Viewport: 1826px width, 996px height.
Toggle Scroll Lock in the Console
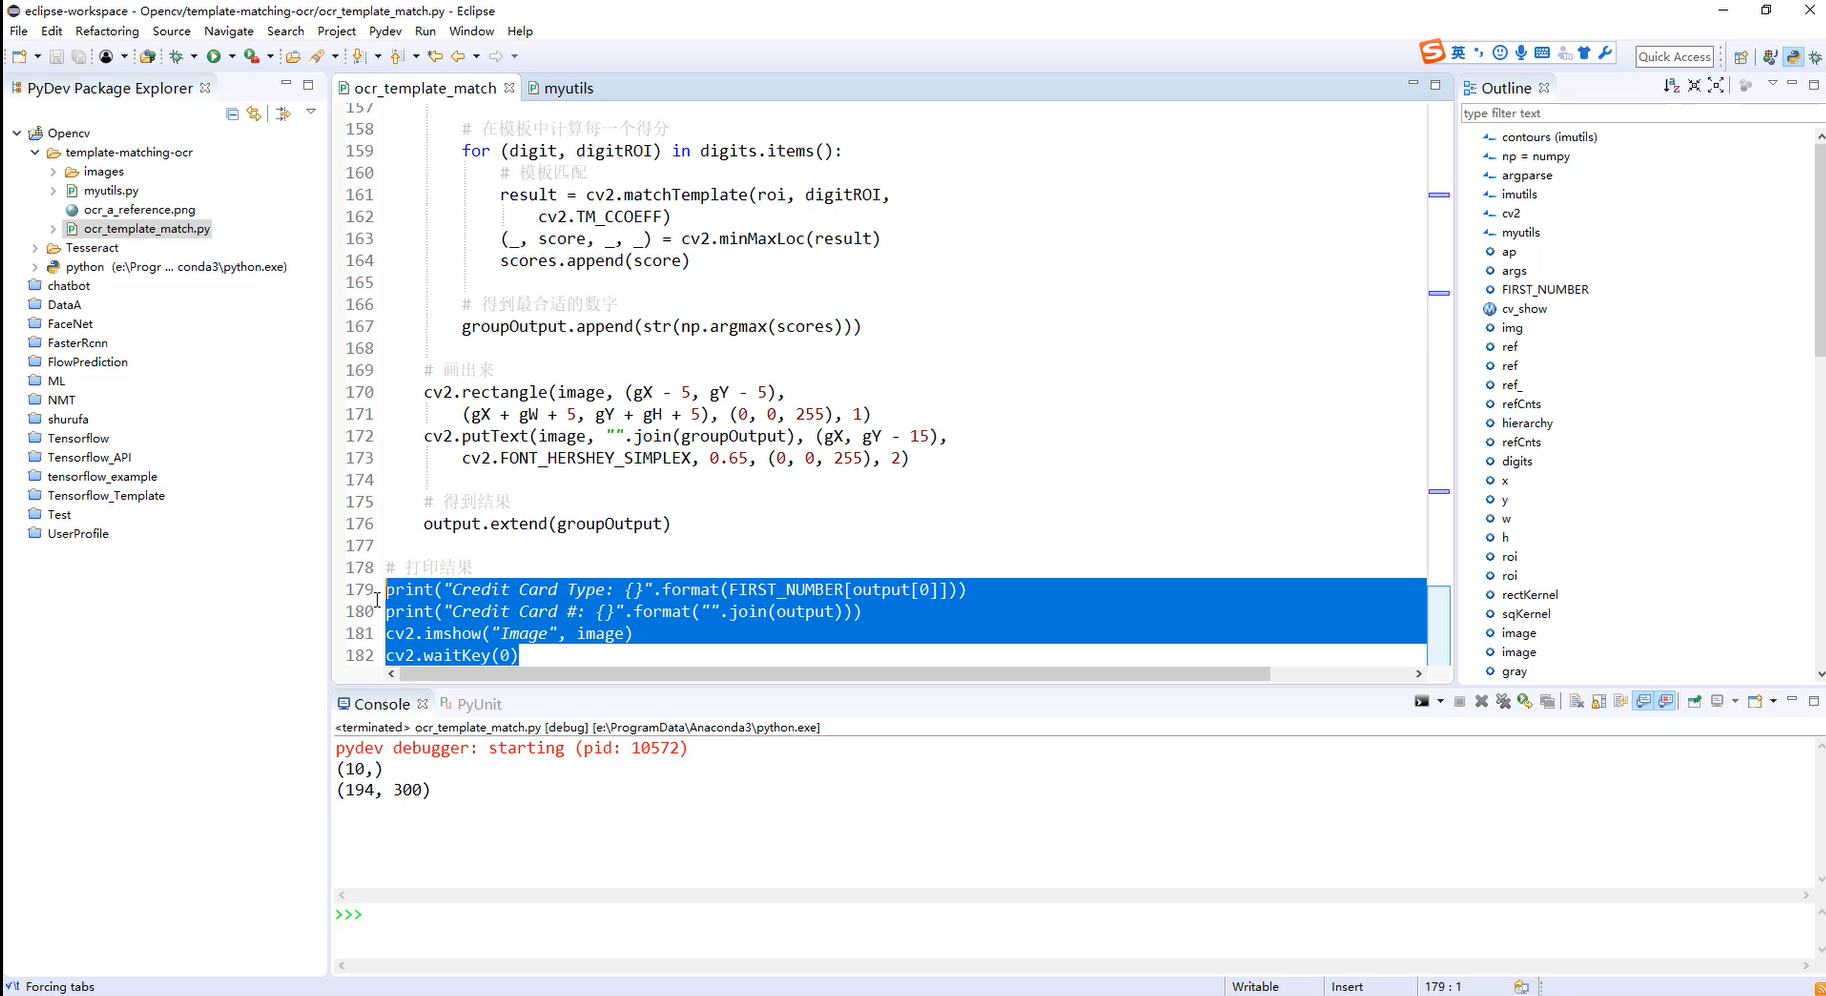[1599, 701]
